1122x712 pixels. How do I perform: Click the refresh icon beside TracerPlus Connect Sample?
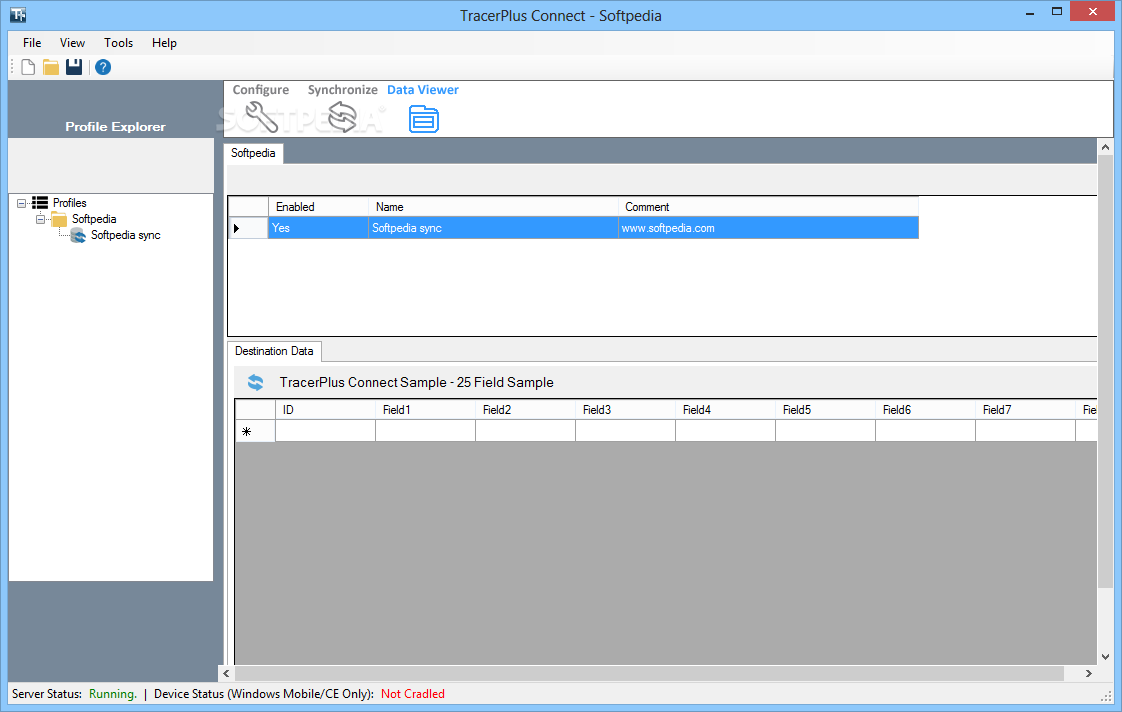click(255, 382)
